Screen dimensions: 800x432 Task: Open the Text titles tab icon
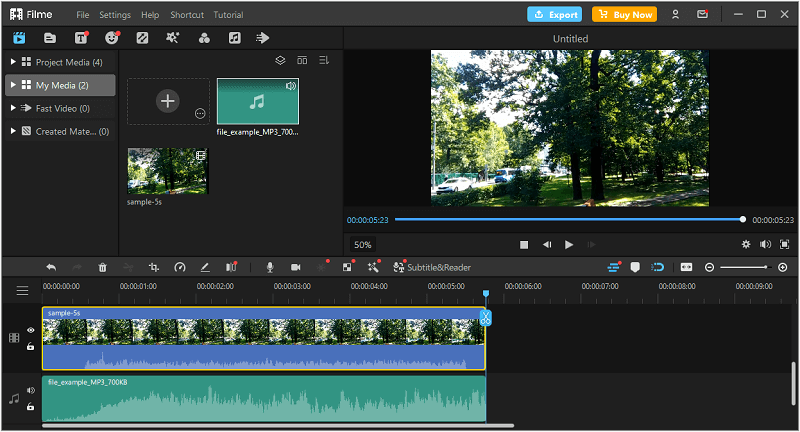81,38
